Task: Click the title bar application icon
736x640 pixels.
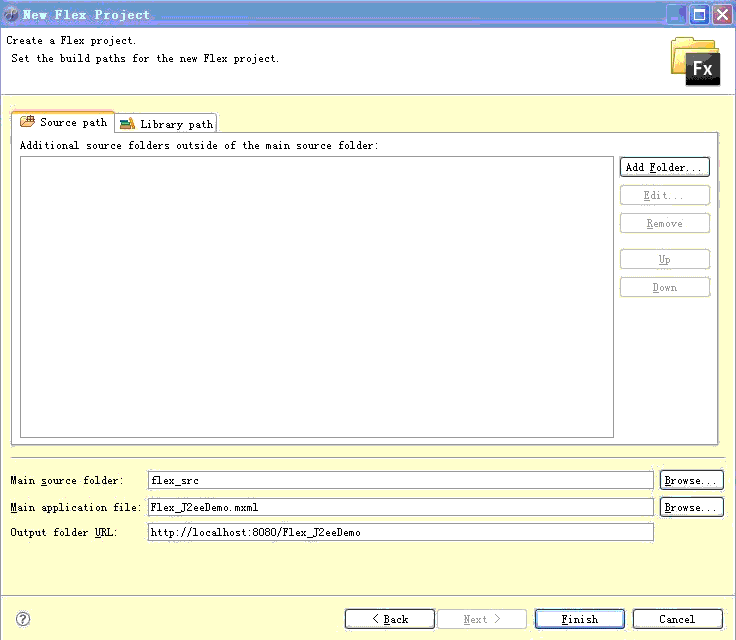Action: tap(10, 15)
